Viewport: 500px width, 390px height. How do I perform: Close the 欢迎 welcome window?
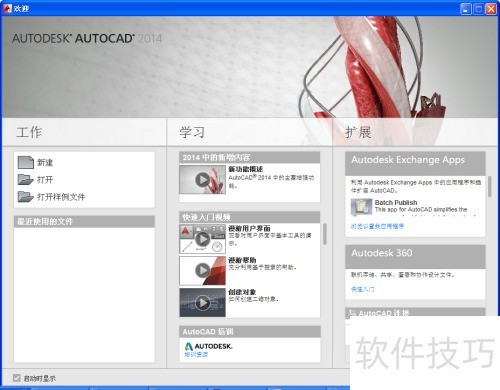point(491,9)
